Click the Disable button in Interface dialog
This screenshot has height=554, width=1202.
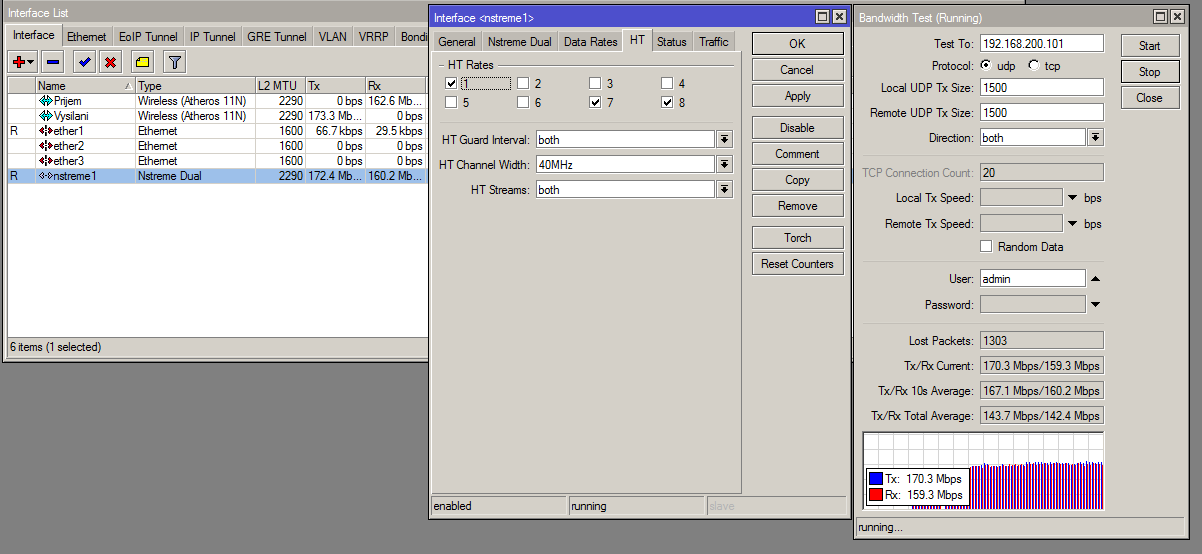pos(797,128)
